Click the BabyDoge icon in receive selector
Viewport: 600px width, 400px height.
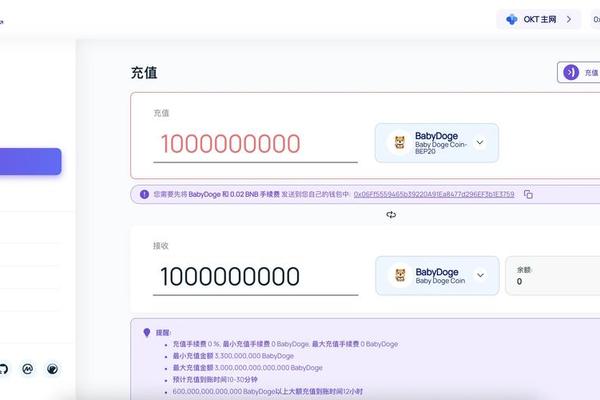pos(400,276)
